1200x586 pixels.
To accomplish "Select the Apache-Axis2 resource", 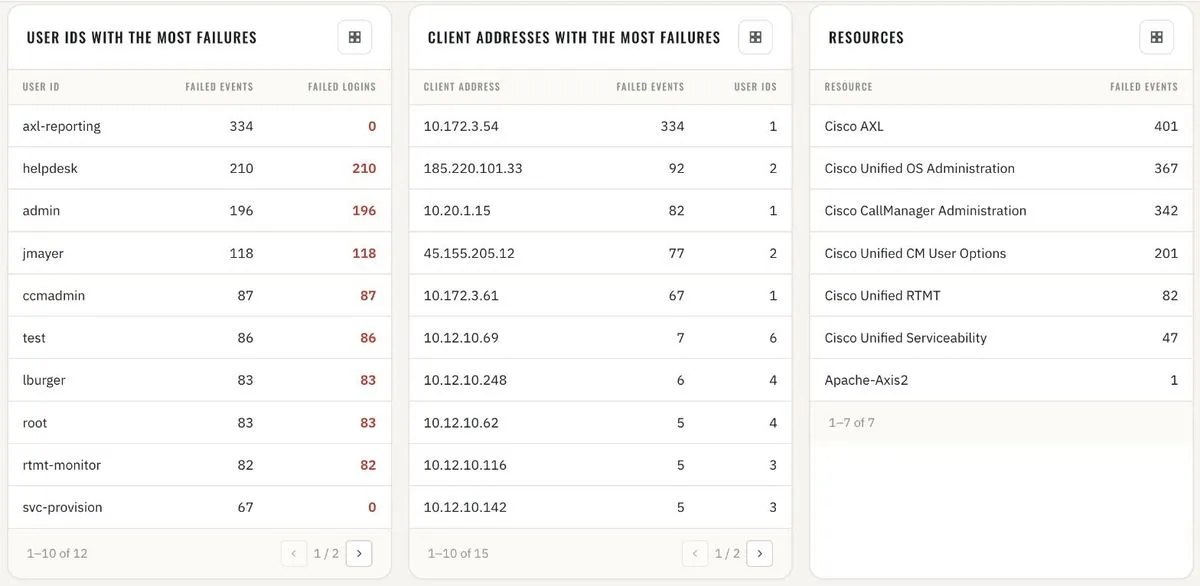I will tap(866, 380).
